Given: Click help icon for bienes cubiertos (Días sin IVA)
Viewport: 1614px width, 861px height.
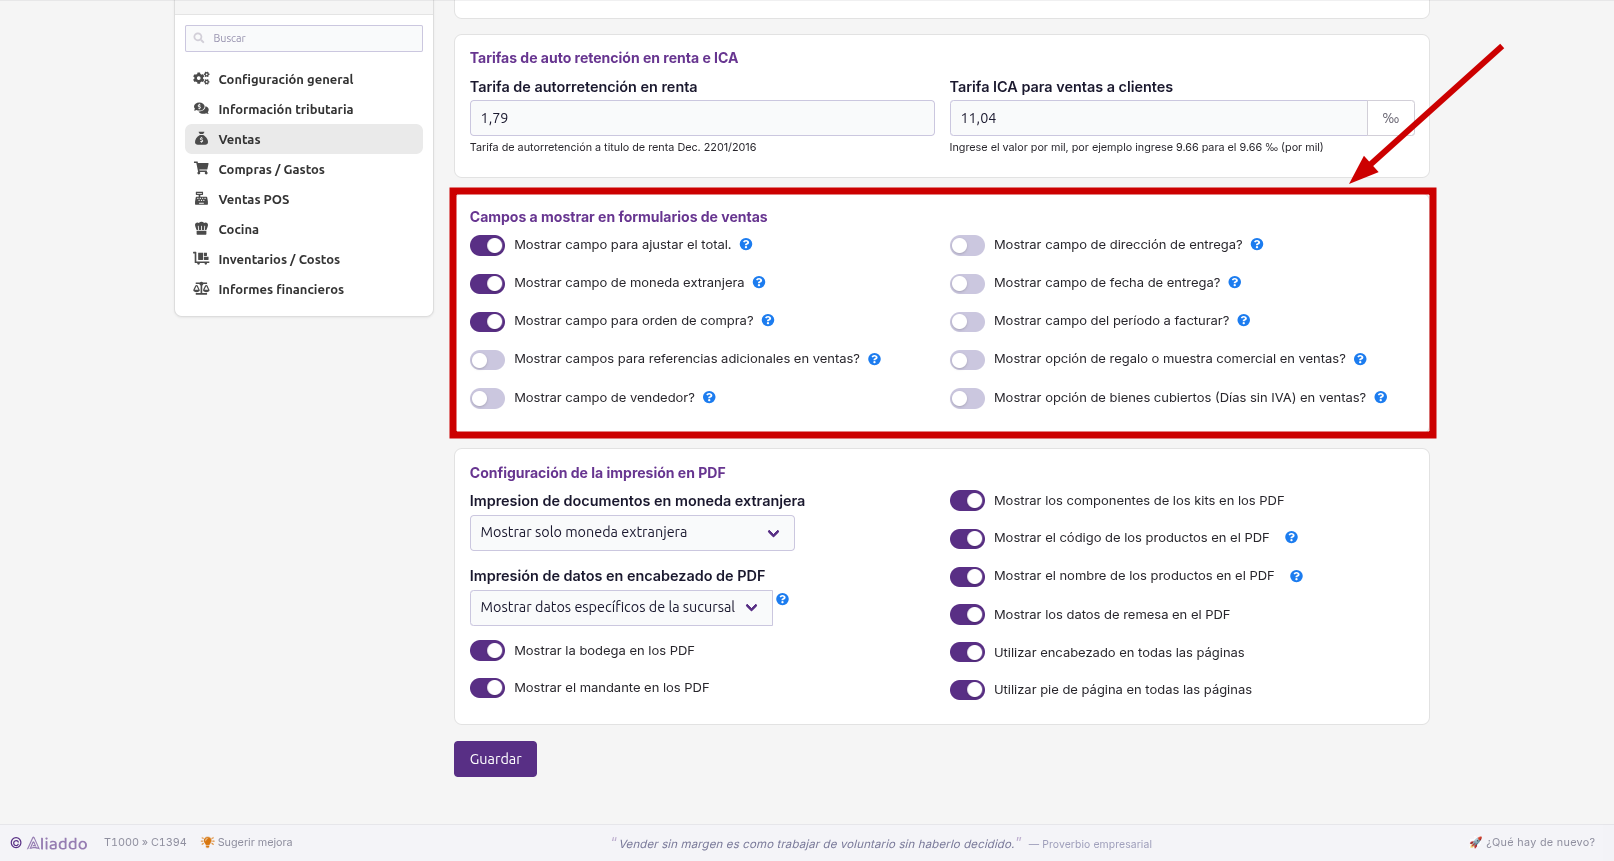Looking at the screenshot, I should click(1381, 397).
